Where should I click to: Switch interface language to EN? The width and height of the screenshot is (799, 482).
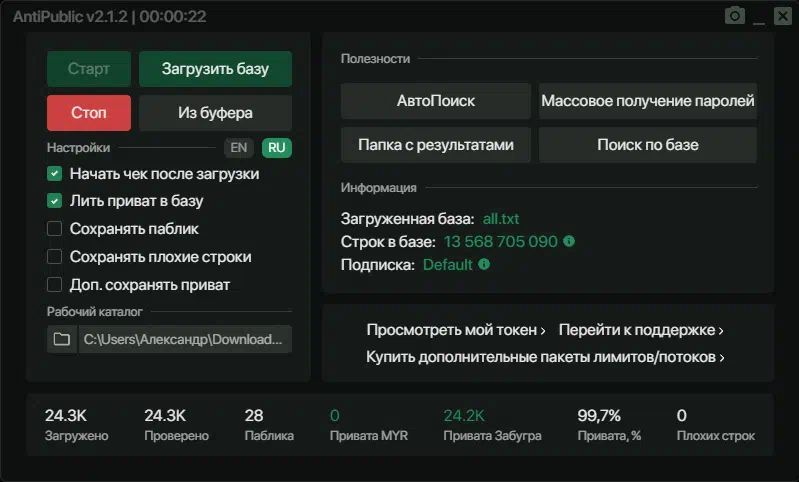(x=238, y=148)
